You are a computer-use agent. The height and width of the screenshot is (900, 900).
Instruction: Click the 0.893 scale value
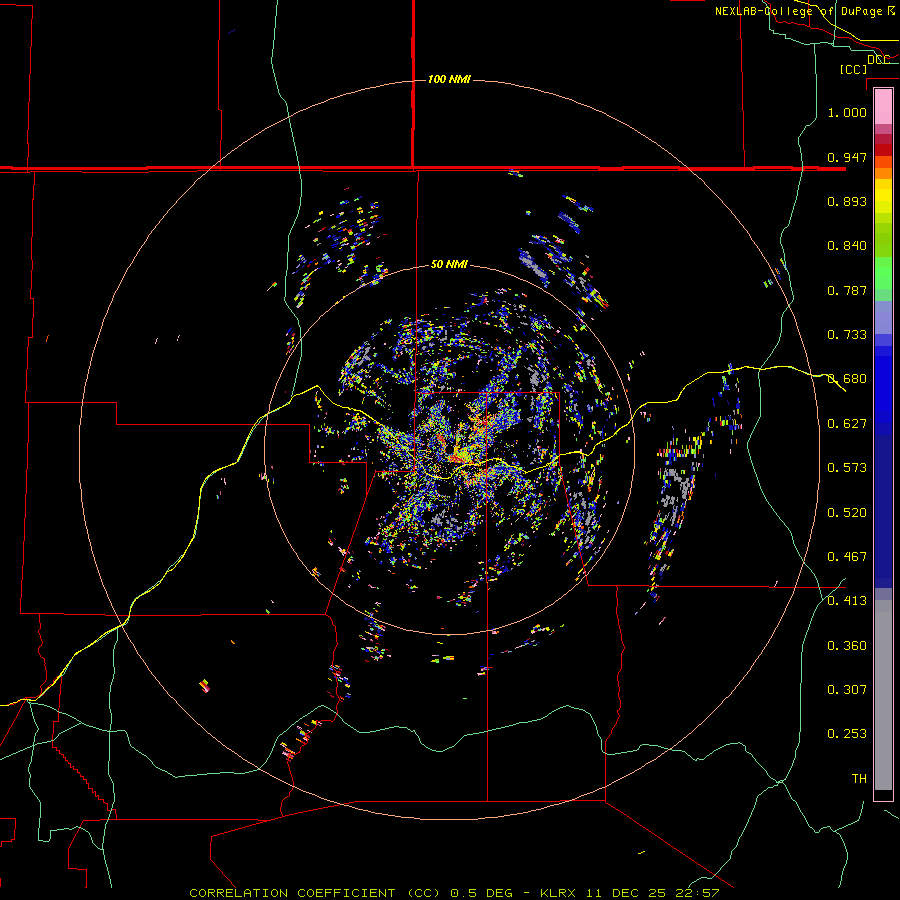[x=847, y=201]
